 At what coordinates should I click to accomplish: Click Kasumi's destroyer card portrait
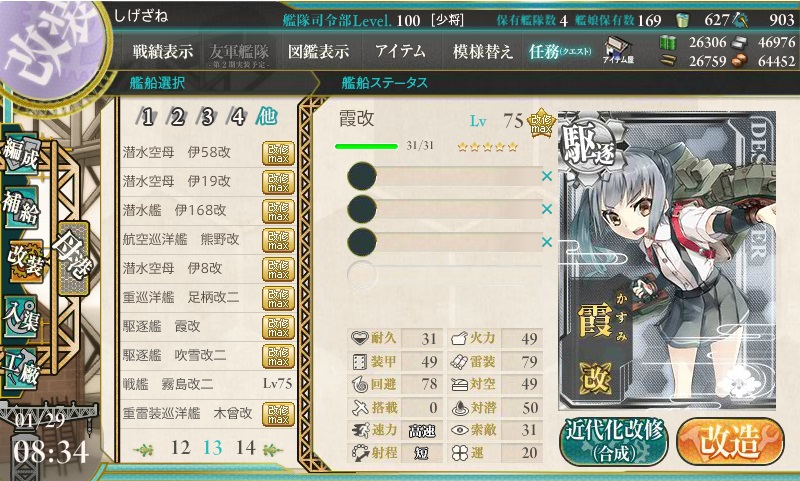[x=667, y=260]
